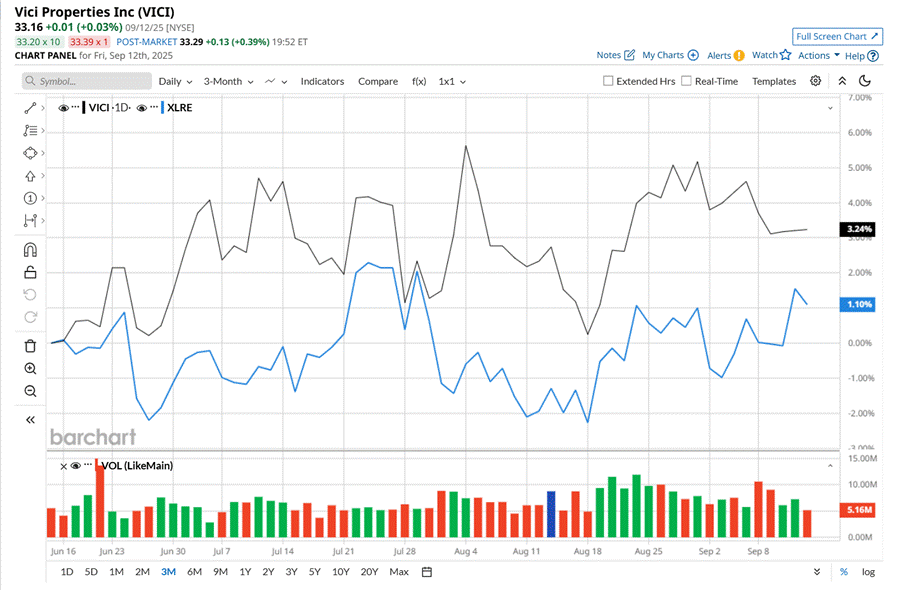Open VICI series options dots
The width and height of the screenshot is (902, 590).
point(75,108)
